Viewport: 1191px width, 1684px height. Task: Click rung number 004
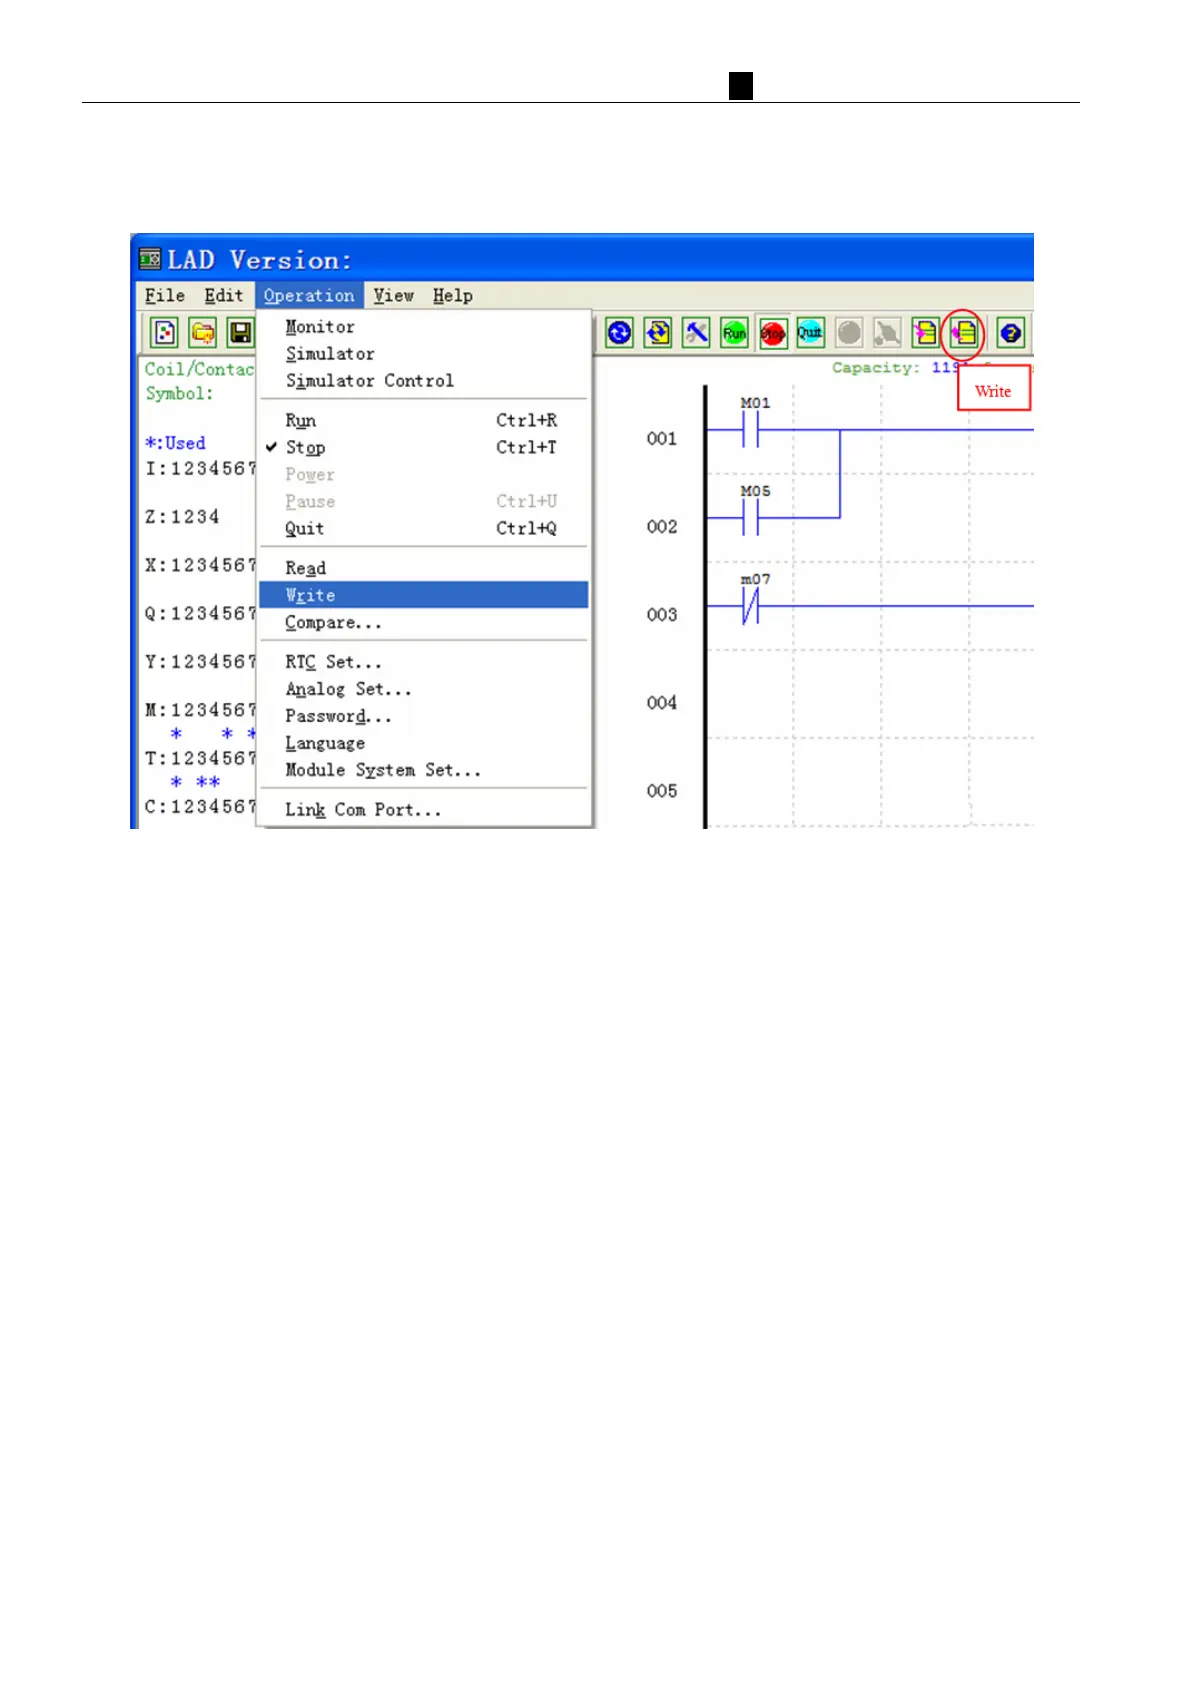click(662, 702)
